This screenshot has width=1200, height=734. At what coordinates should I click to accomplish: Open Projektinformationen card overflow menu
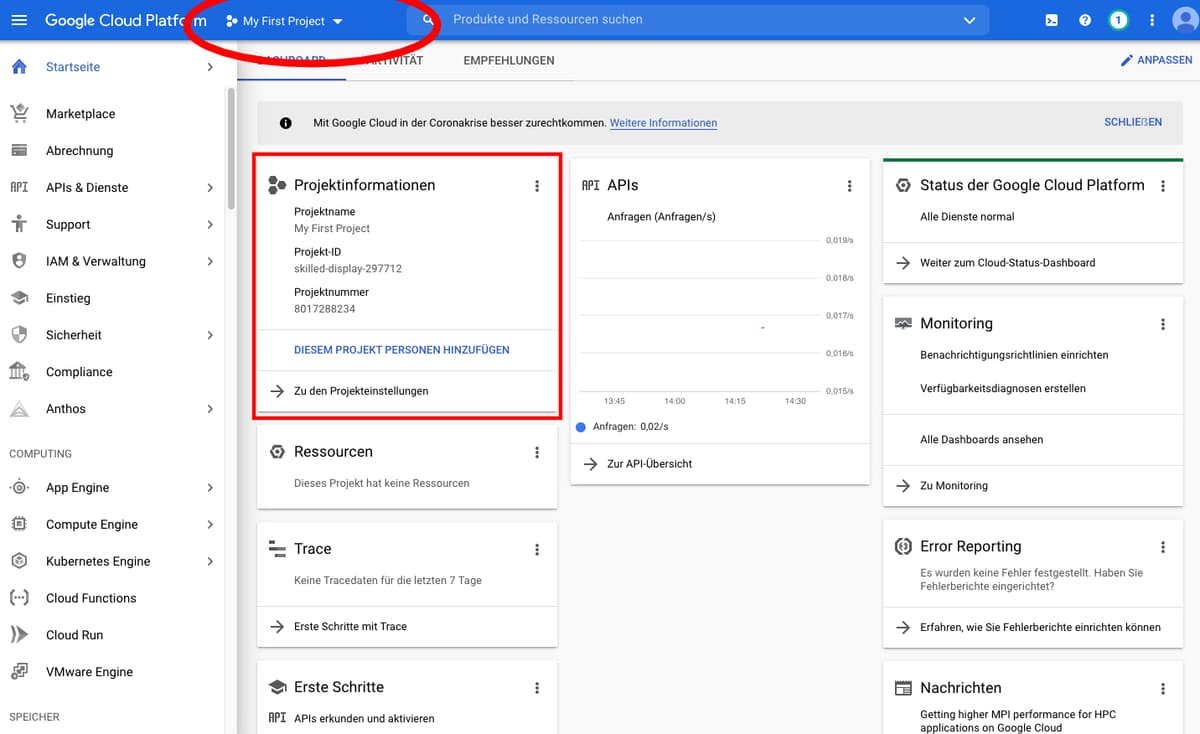point(537,185)
